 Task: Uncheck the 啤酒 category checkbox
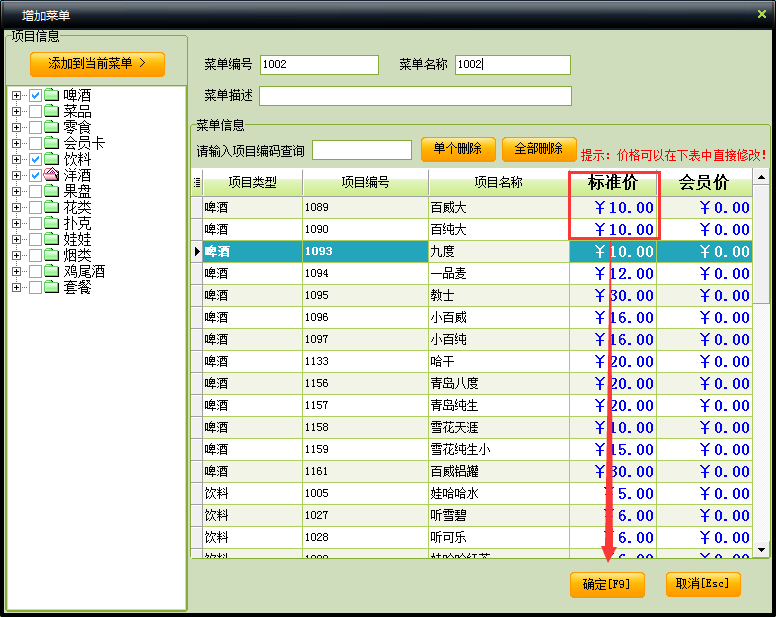pos(35,95)
